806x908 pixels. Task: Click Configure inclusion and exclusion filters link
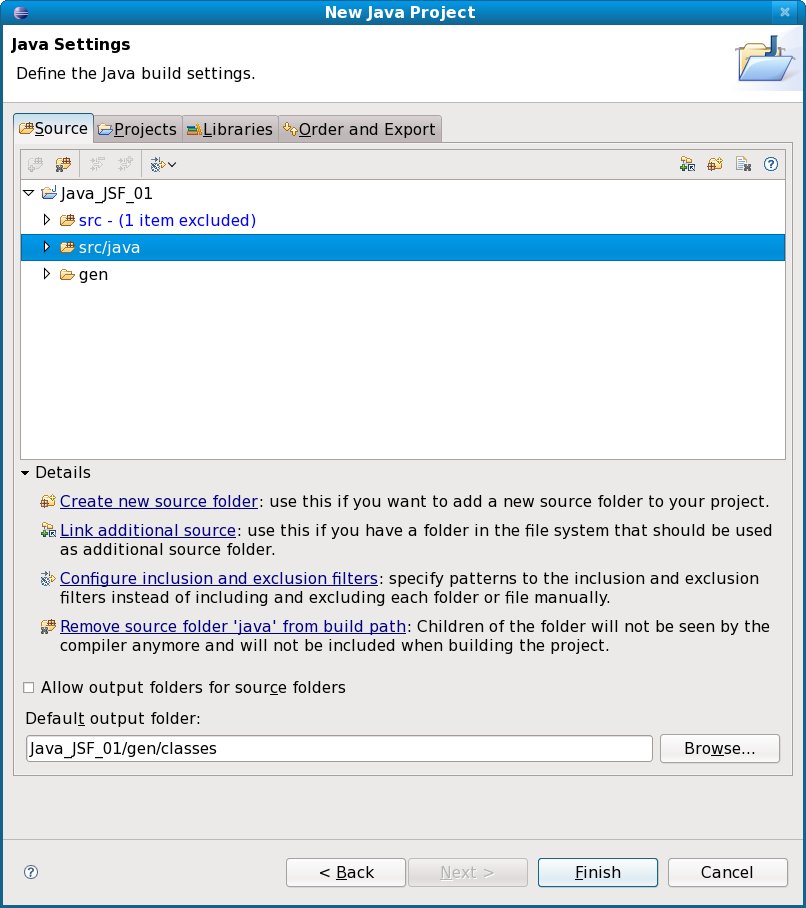click(x=219, y=578)
